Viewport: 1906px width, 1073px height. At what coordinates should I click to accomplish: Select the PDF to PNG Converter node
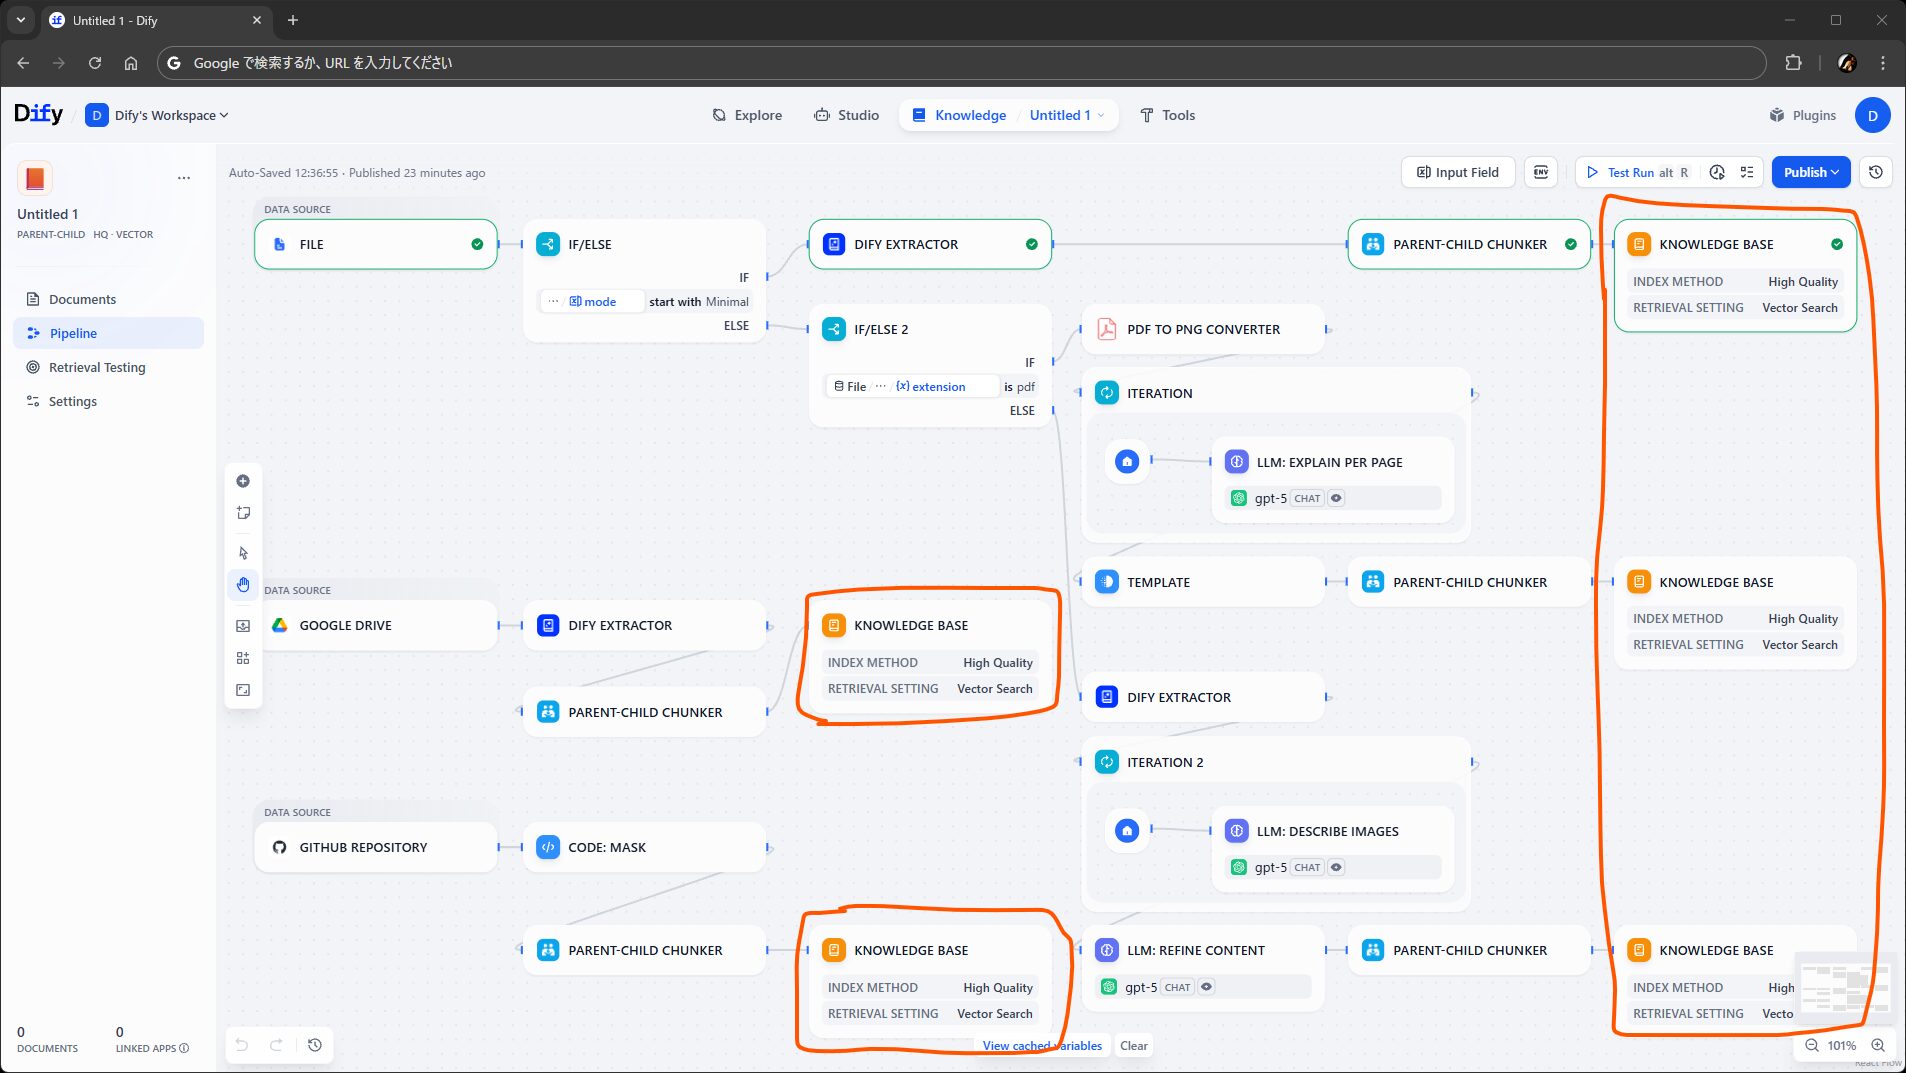pos(1203,329)
